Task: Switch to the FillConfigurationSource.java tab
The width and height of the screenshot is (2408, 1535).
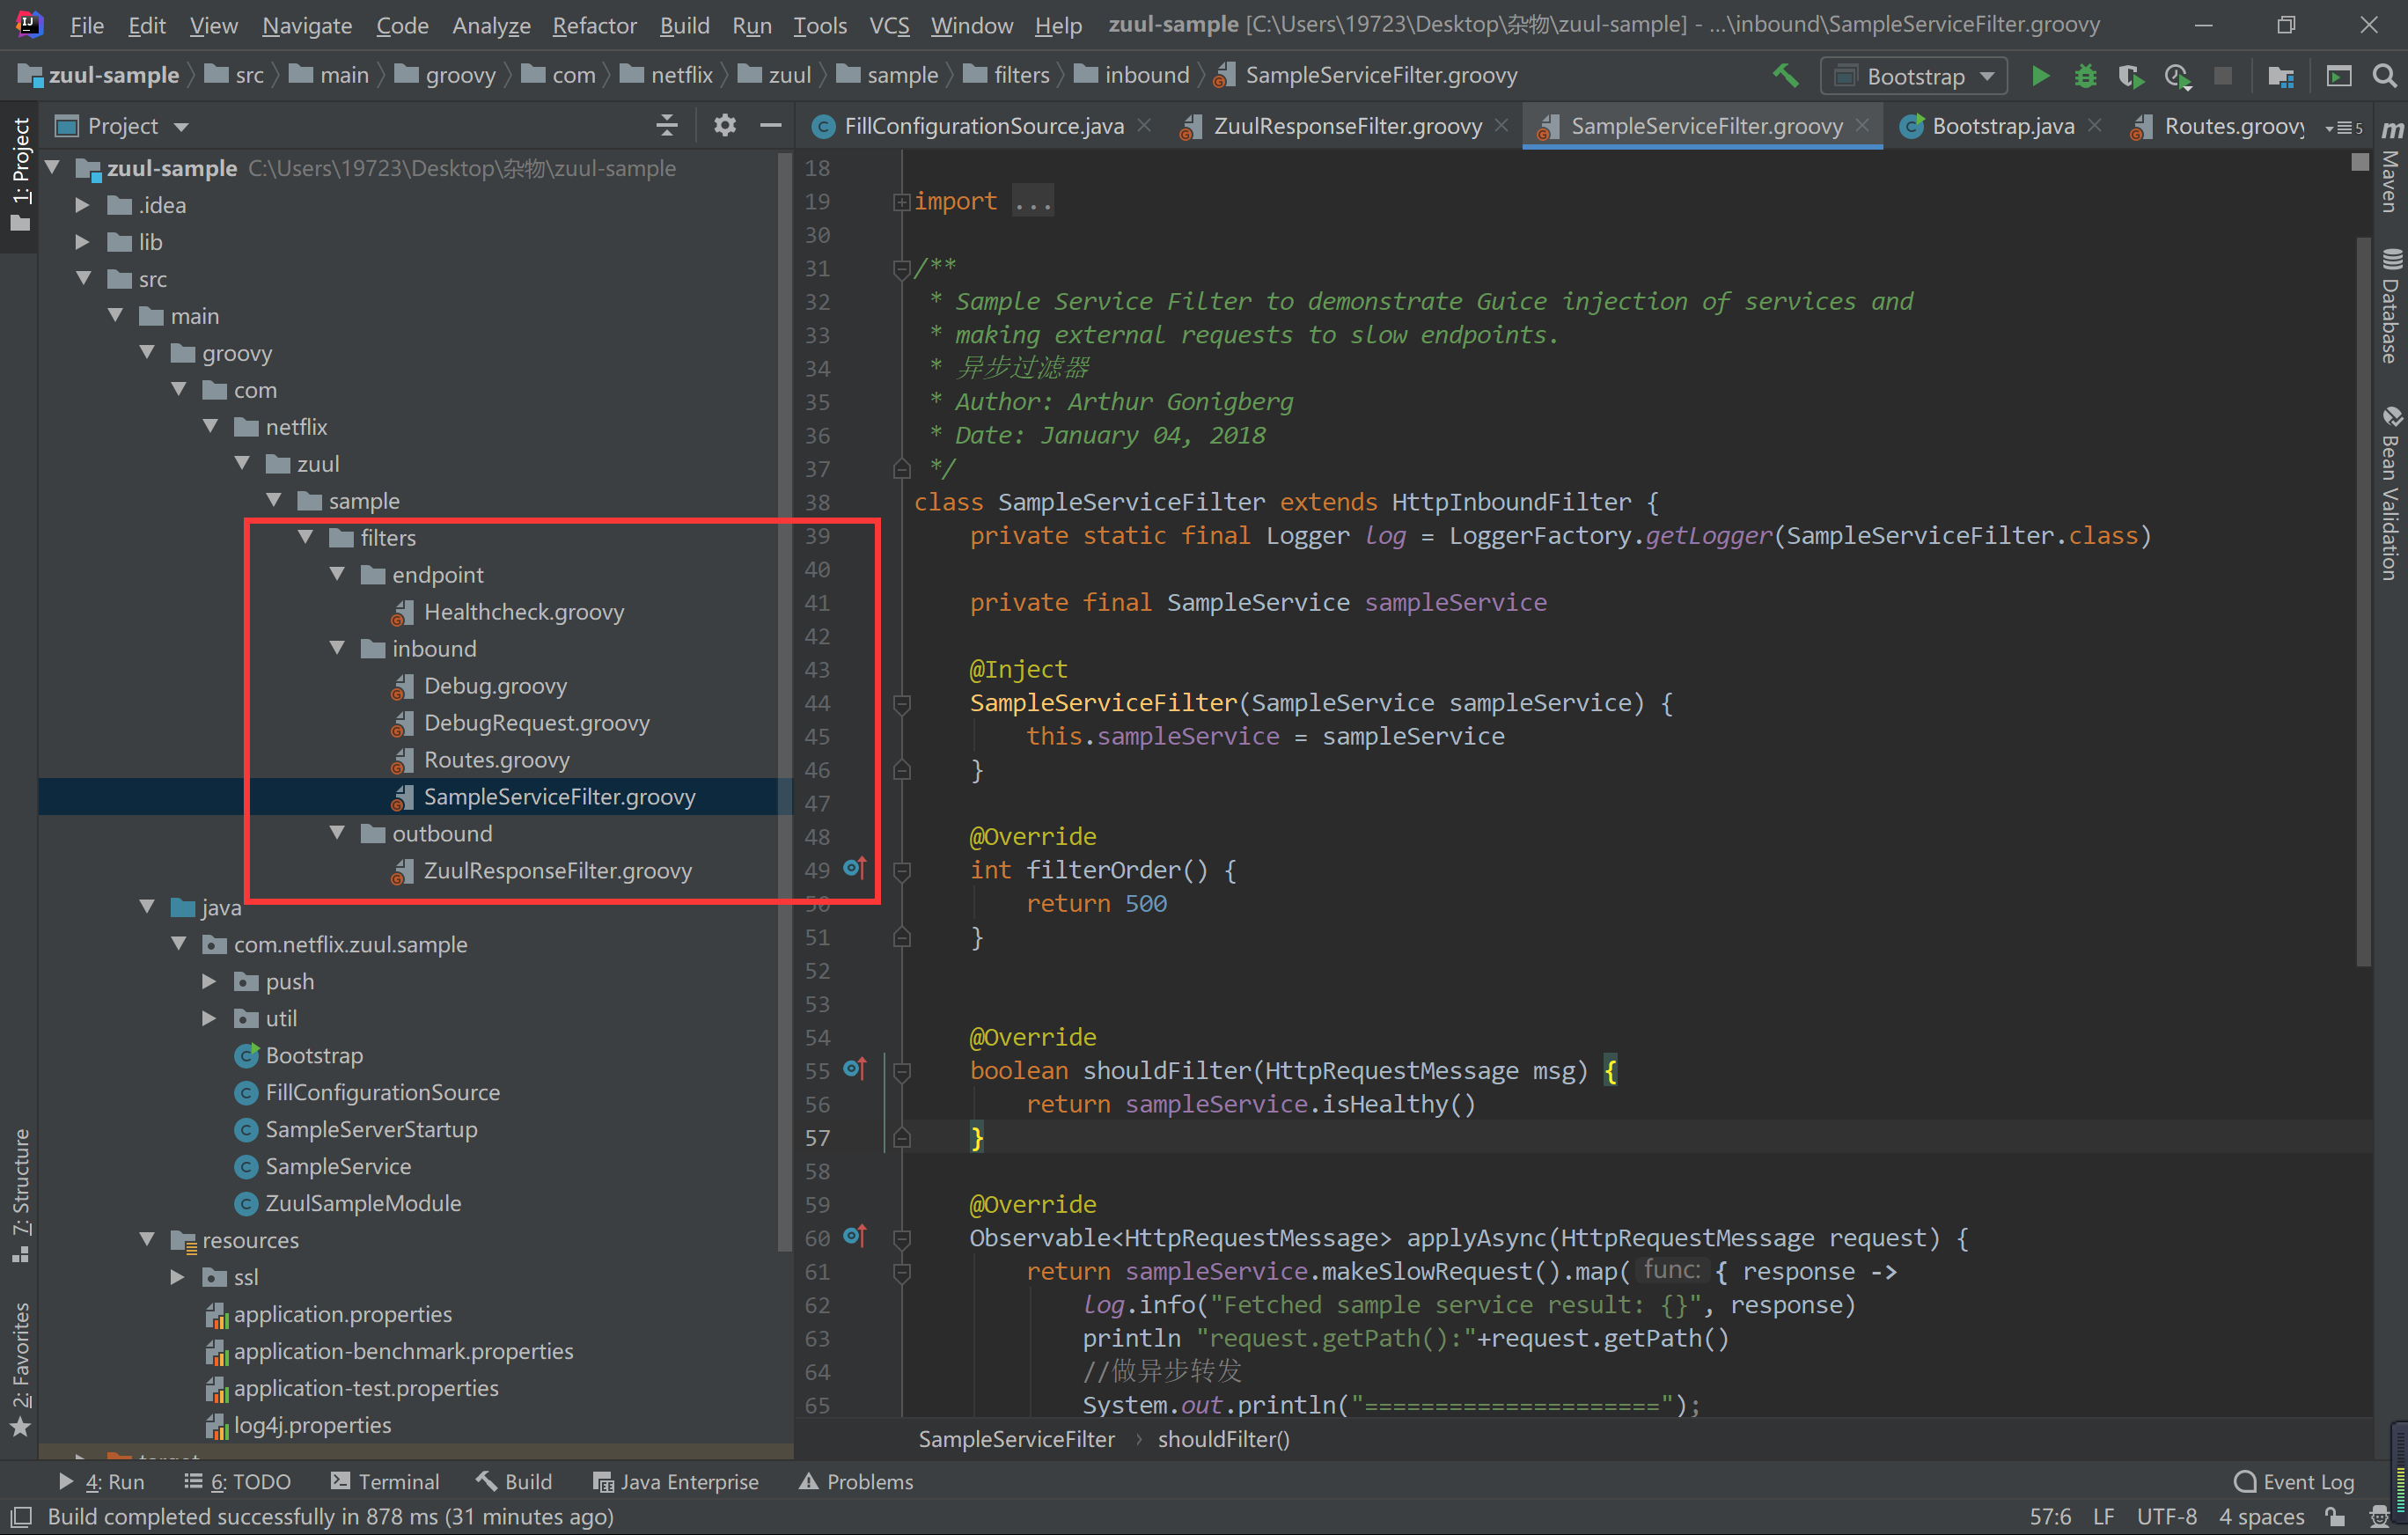Action: click(984, 126)
